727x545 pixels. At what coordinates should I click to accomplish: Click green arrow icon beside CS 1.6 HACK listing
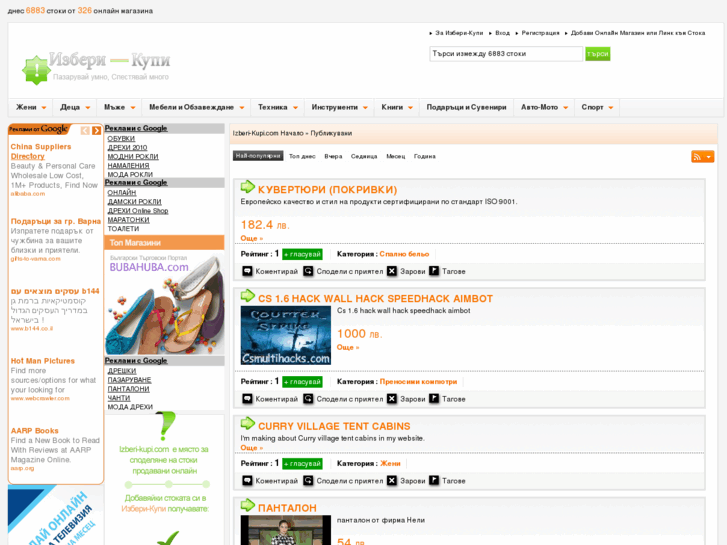[248, 296]
